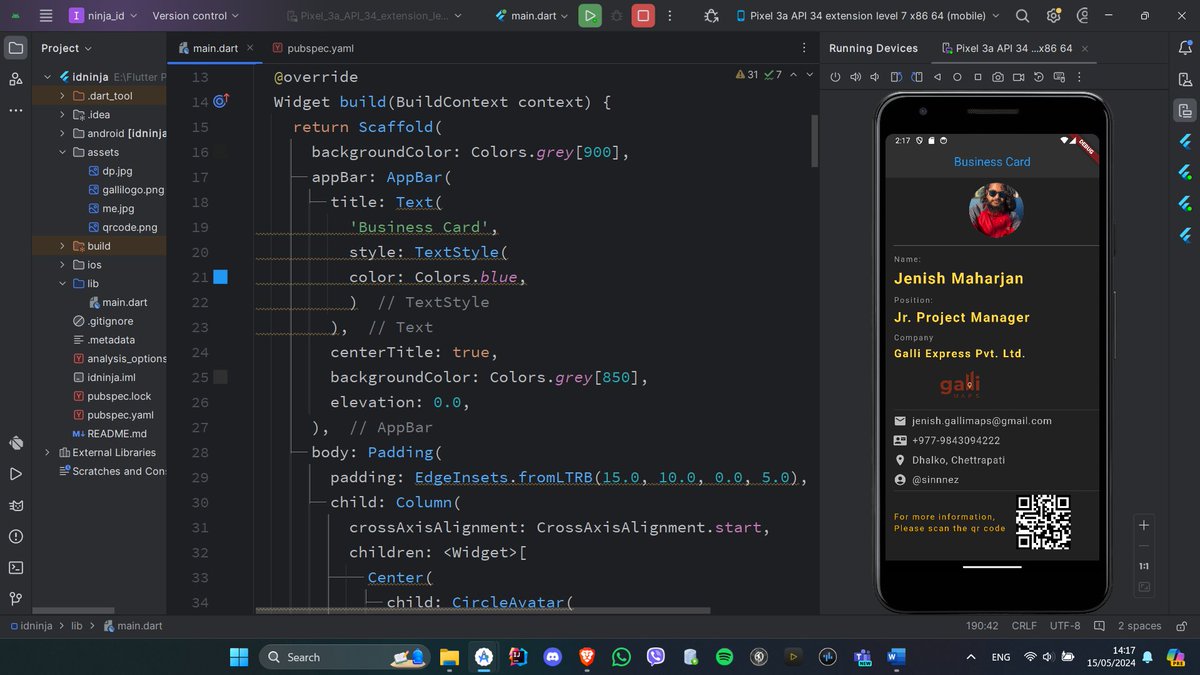The image size is (1200, 675).
Task: Click blue color swatch in gutter line 21
Action: 221,277
